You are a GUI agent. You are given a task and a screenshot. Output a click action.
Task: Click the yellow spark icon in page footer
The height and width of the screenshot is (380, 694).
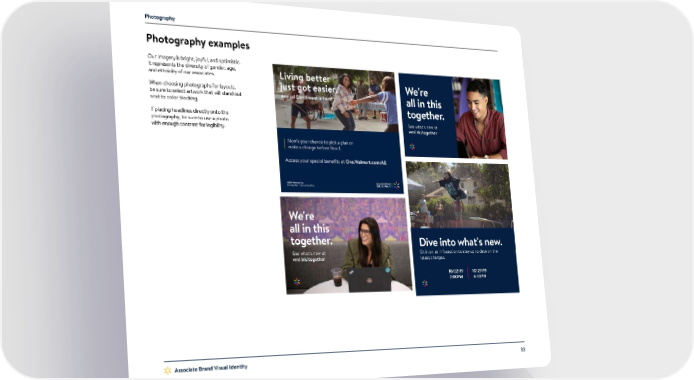pos(167,370)
